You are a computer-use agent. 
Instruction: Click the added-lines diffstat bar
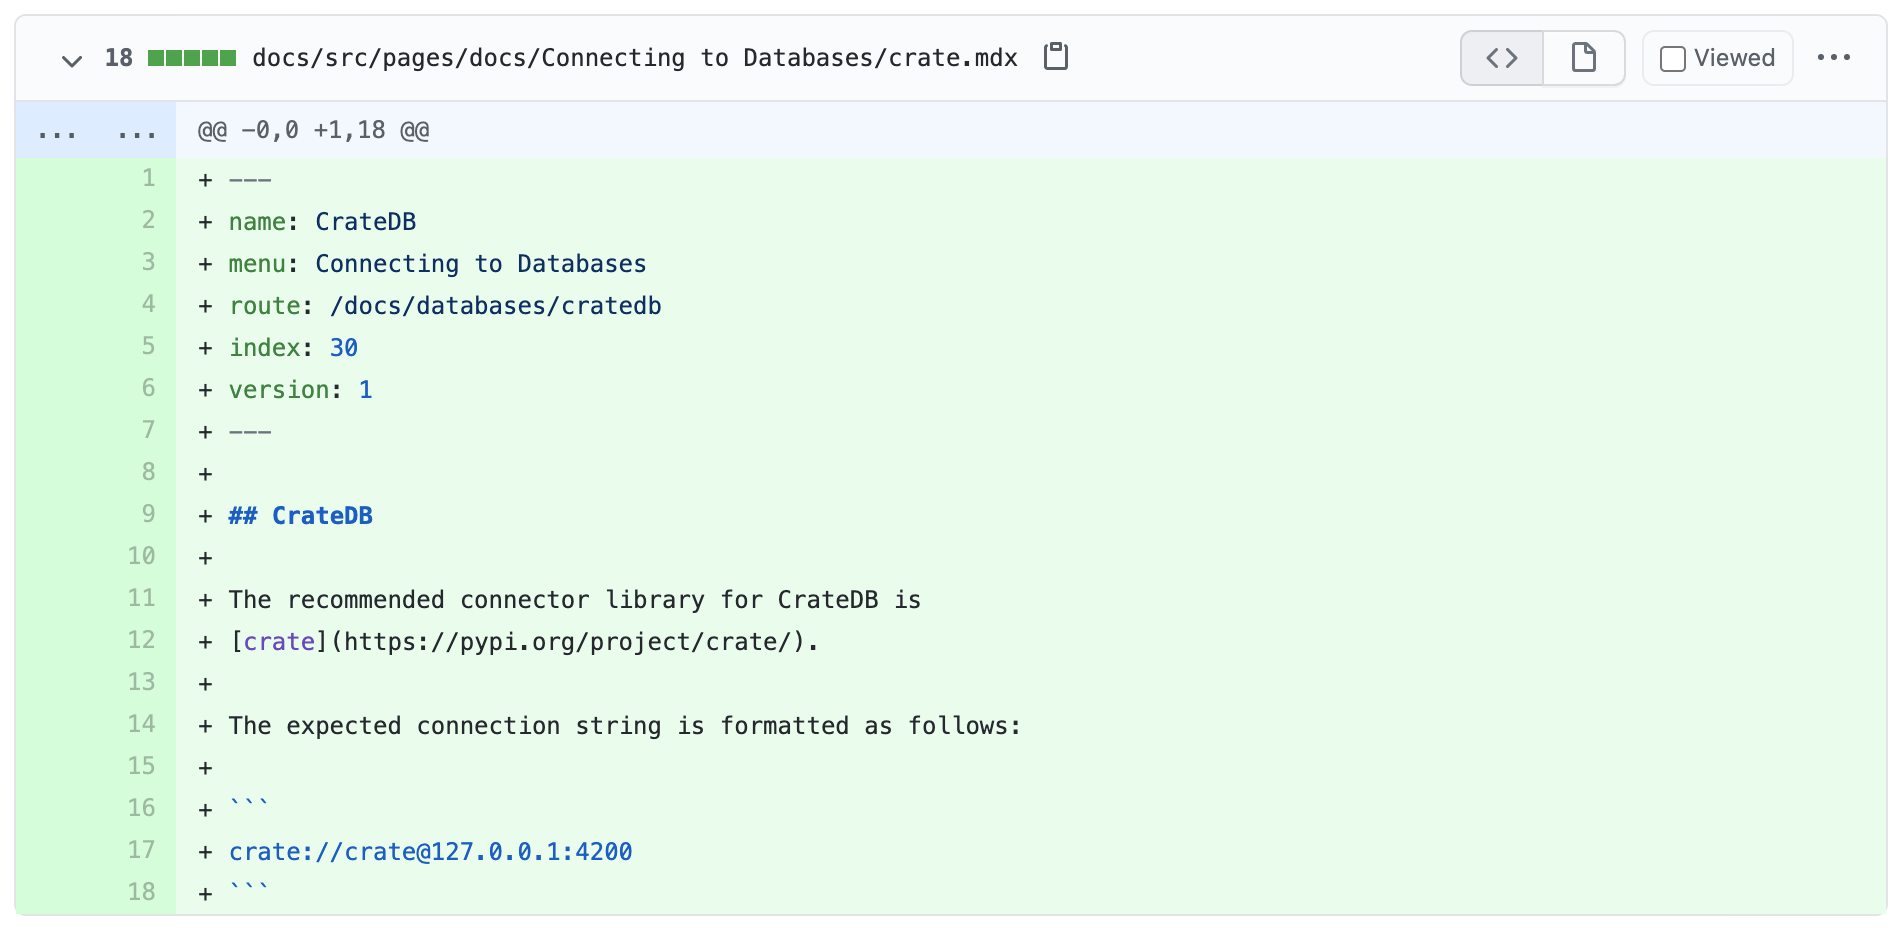tap(191, 58)
